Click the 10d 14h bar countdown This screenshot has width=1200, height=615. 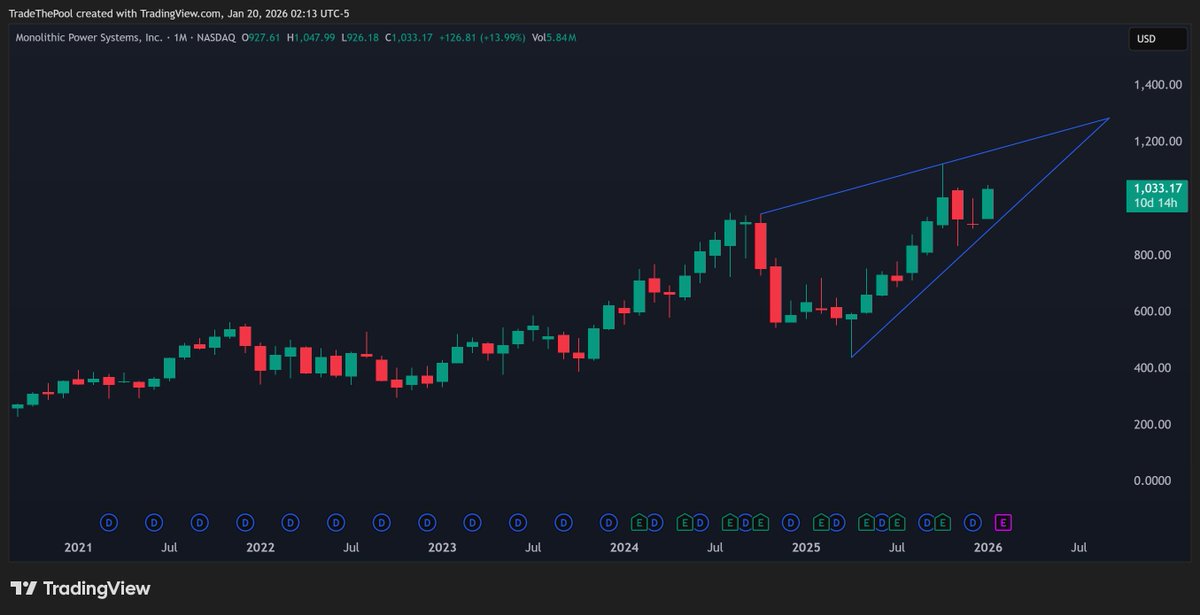click(1155, 203)
